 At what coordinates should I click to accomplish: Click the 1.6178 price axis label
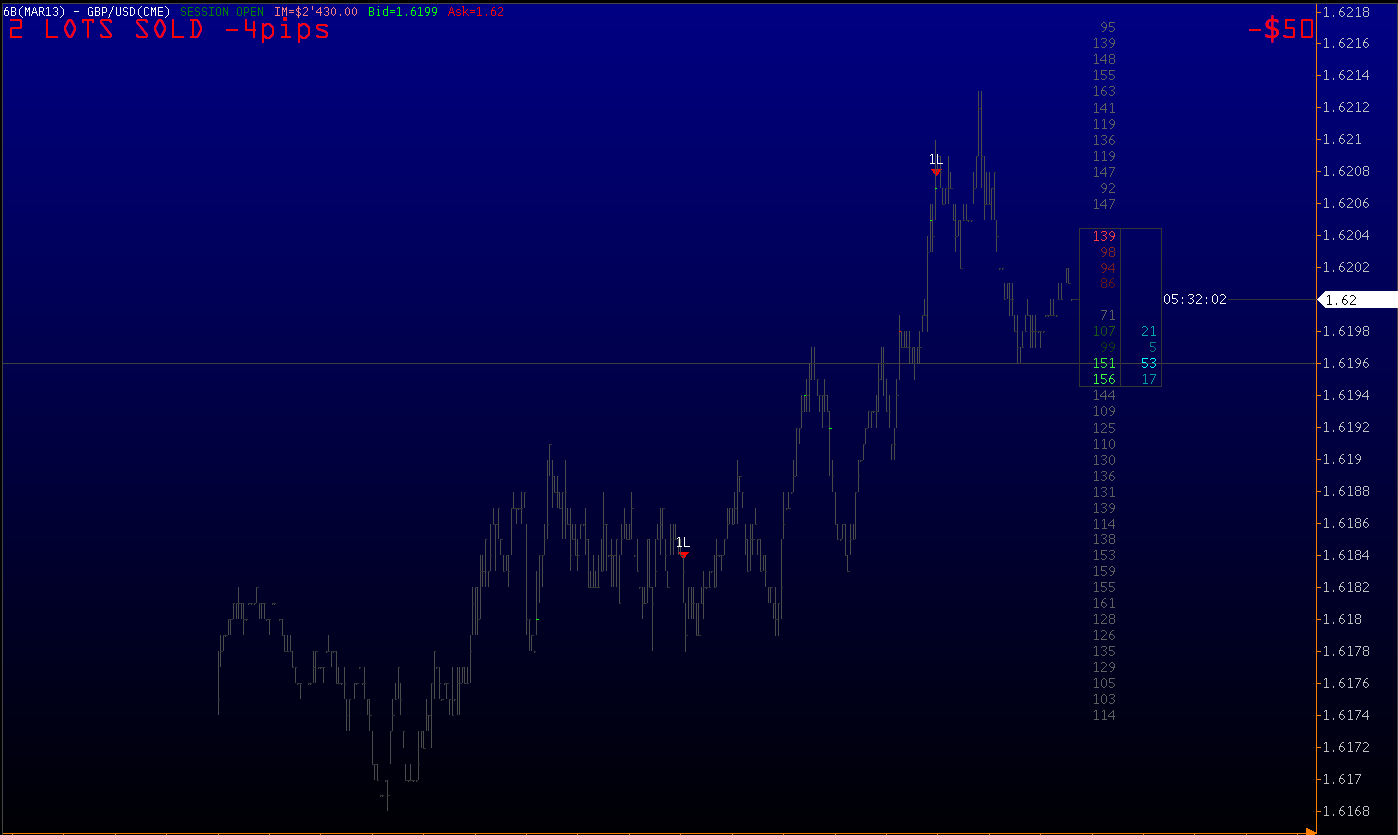[1345, 652]
